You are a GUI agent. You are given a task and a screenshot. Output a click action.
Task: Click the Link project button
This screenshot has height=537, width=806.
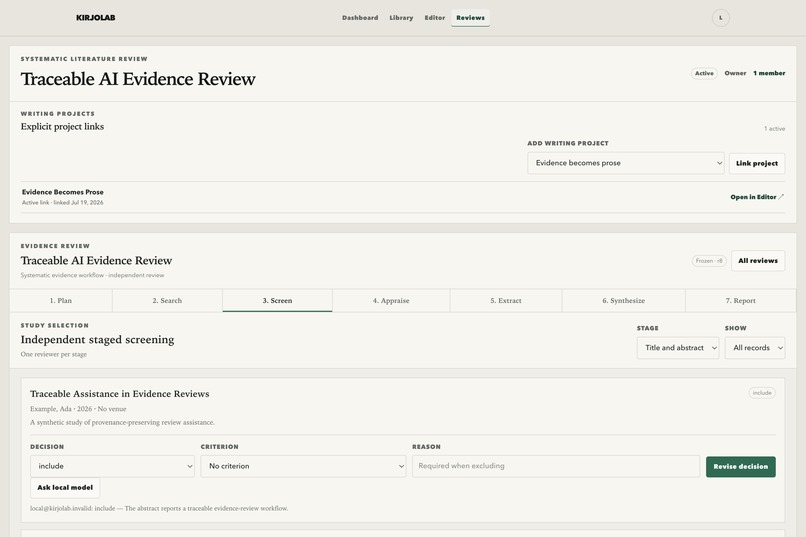757,163
